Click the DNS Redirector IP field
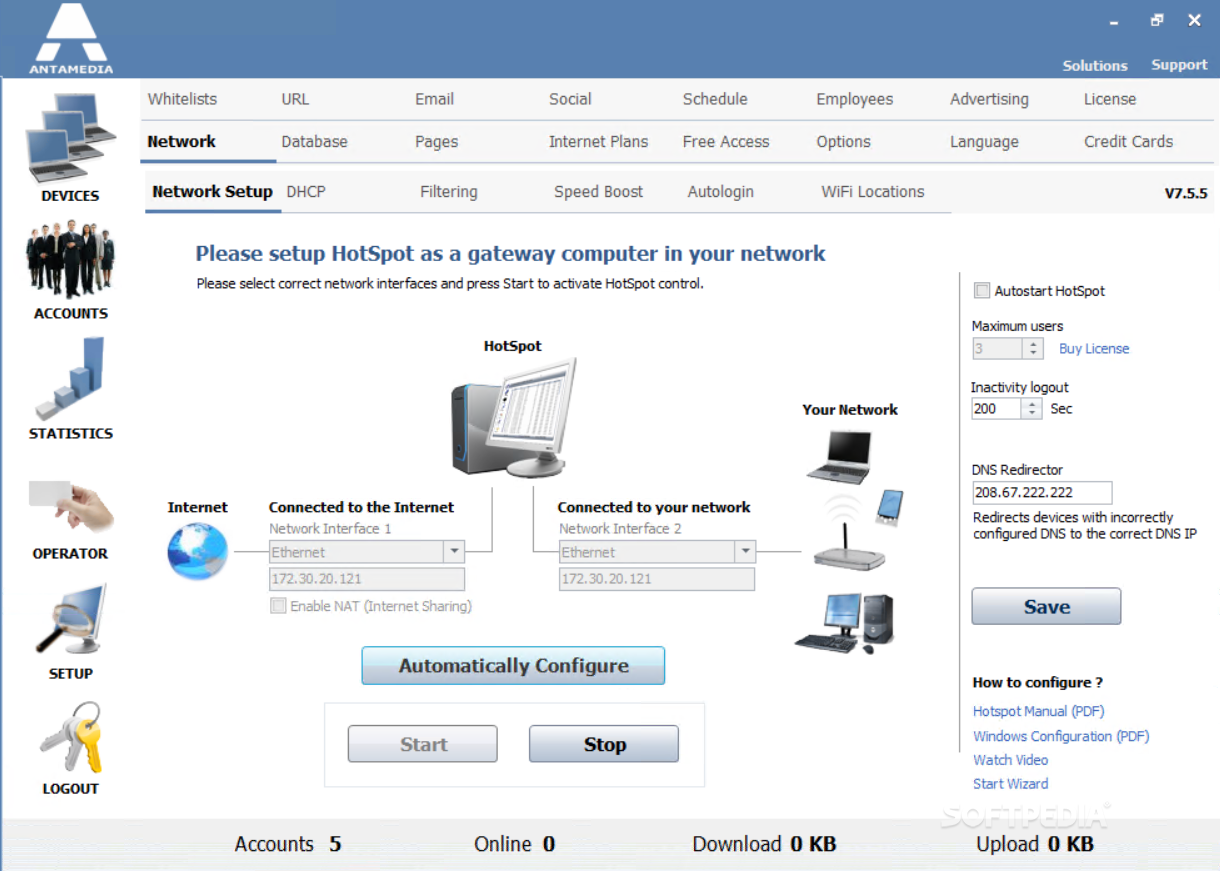 [1042, 493]
